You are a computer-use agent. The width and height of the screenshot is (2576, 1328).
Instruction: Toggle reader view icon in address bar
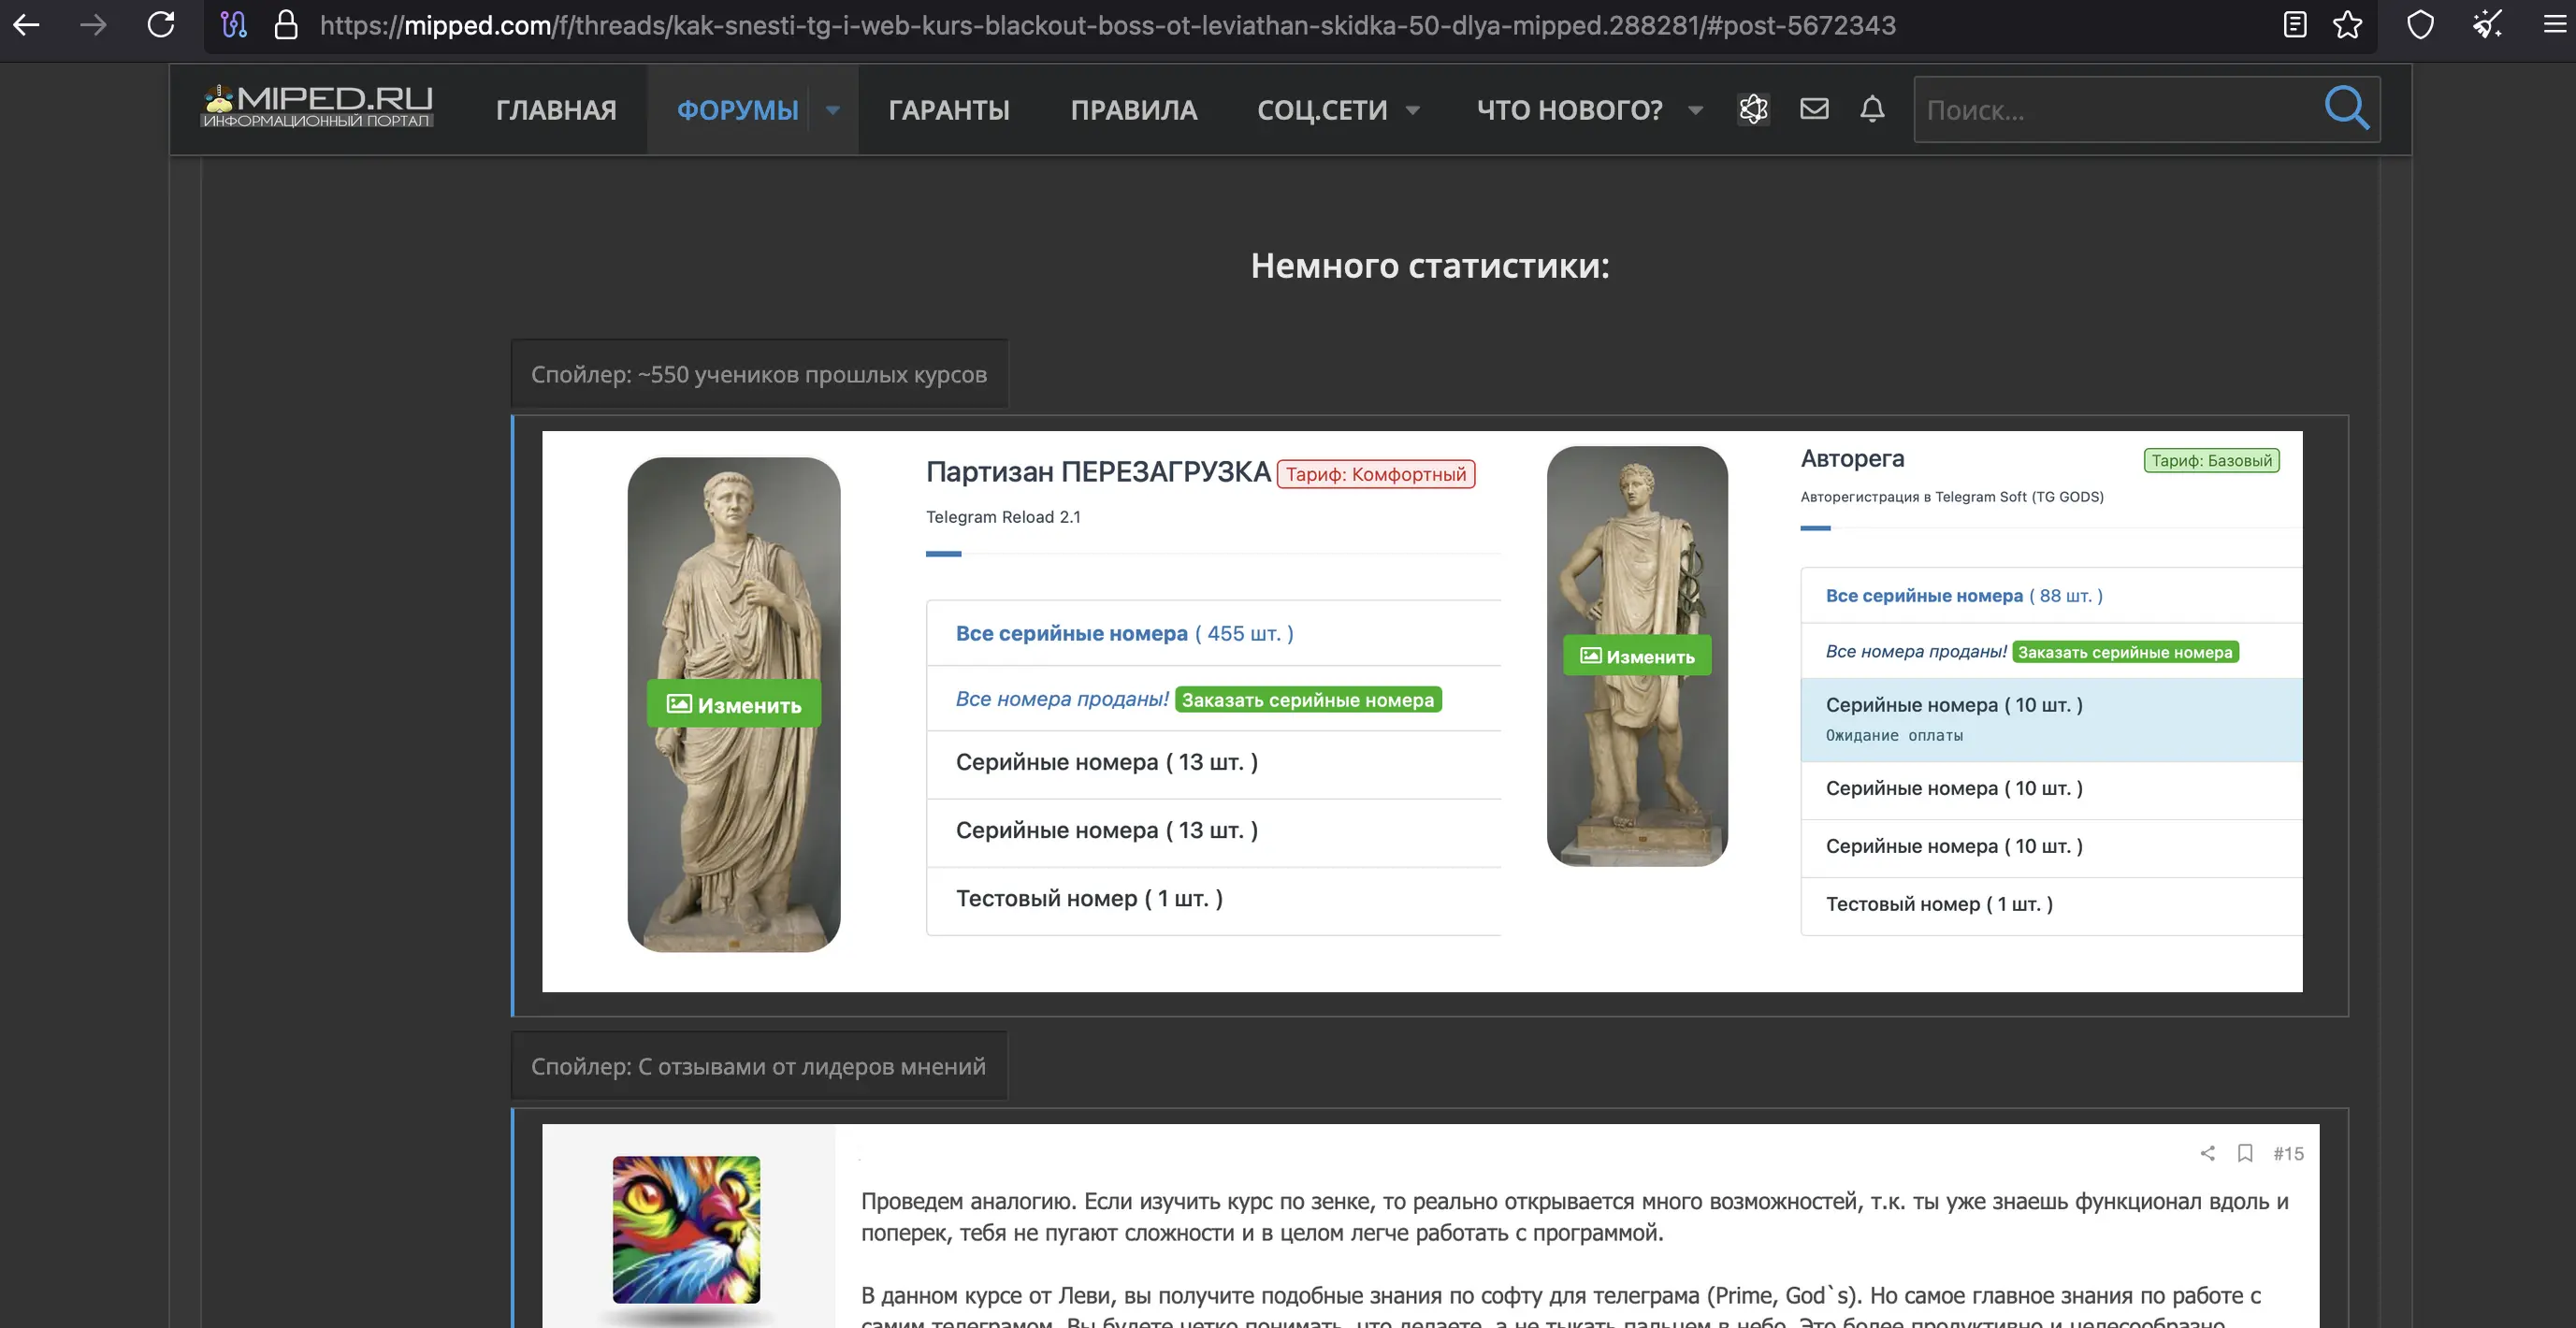tap(2295, 25)
